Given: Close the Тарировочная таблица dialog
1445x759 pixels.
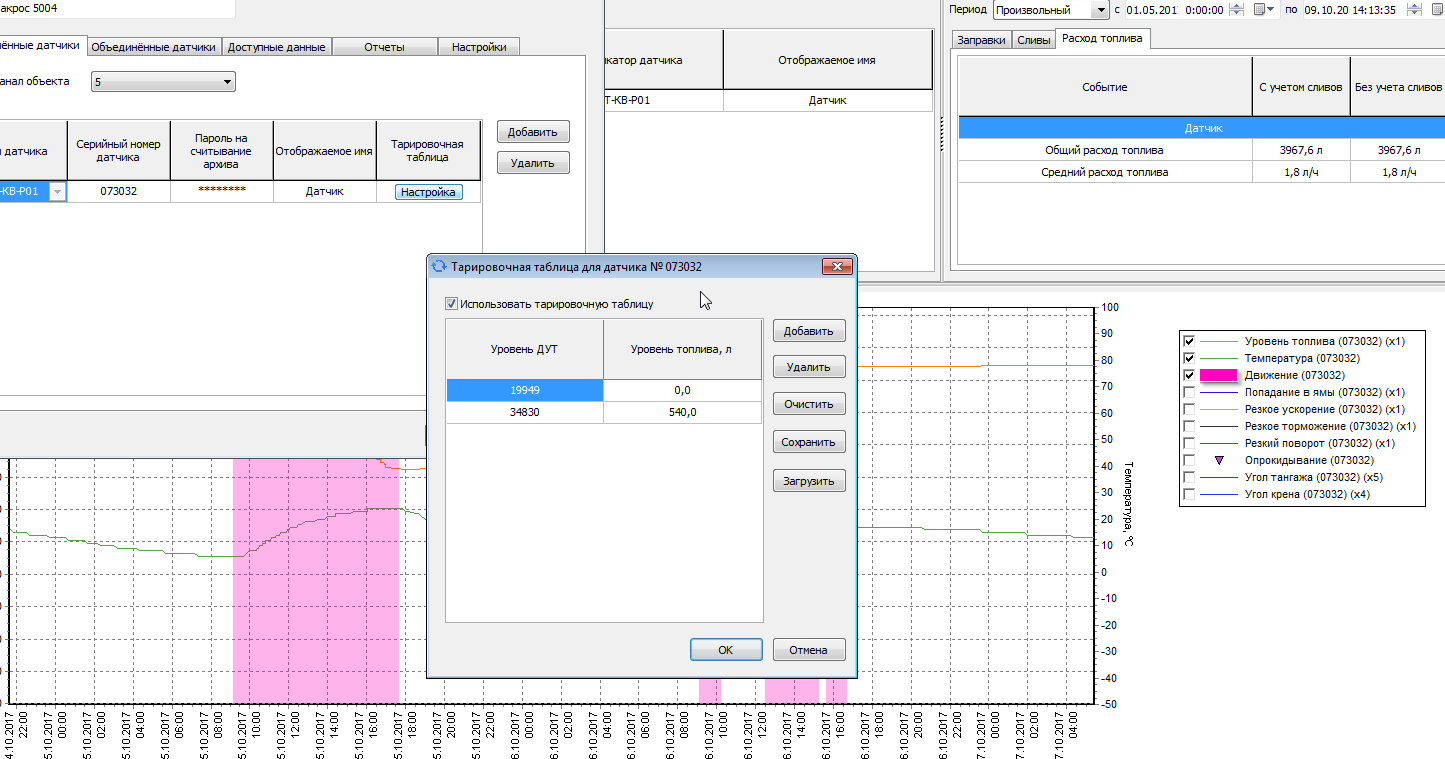Looking at the screenshot, I should (836, 267).
